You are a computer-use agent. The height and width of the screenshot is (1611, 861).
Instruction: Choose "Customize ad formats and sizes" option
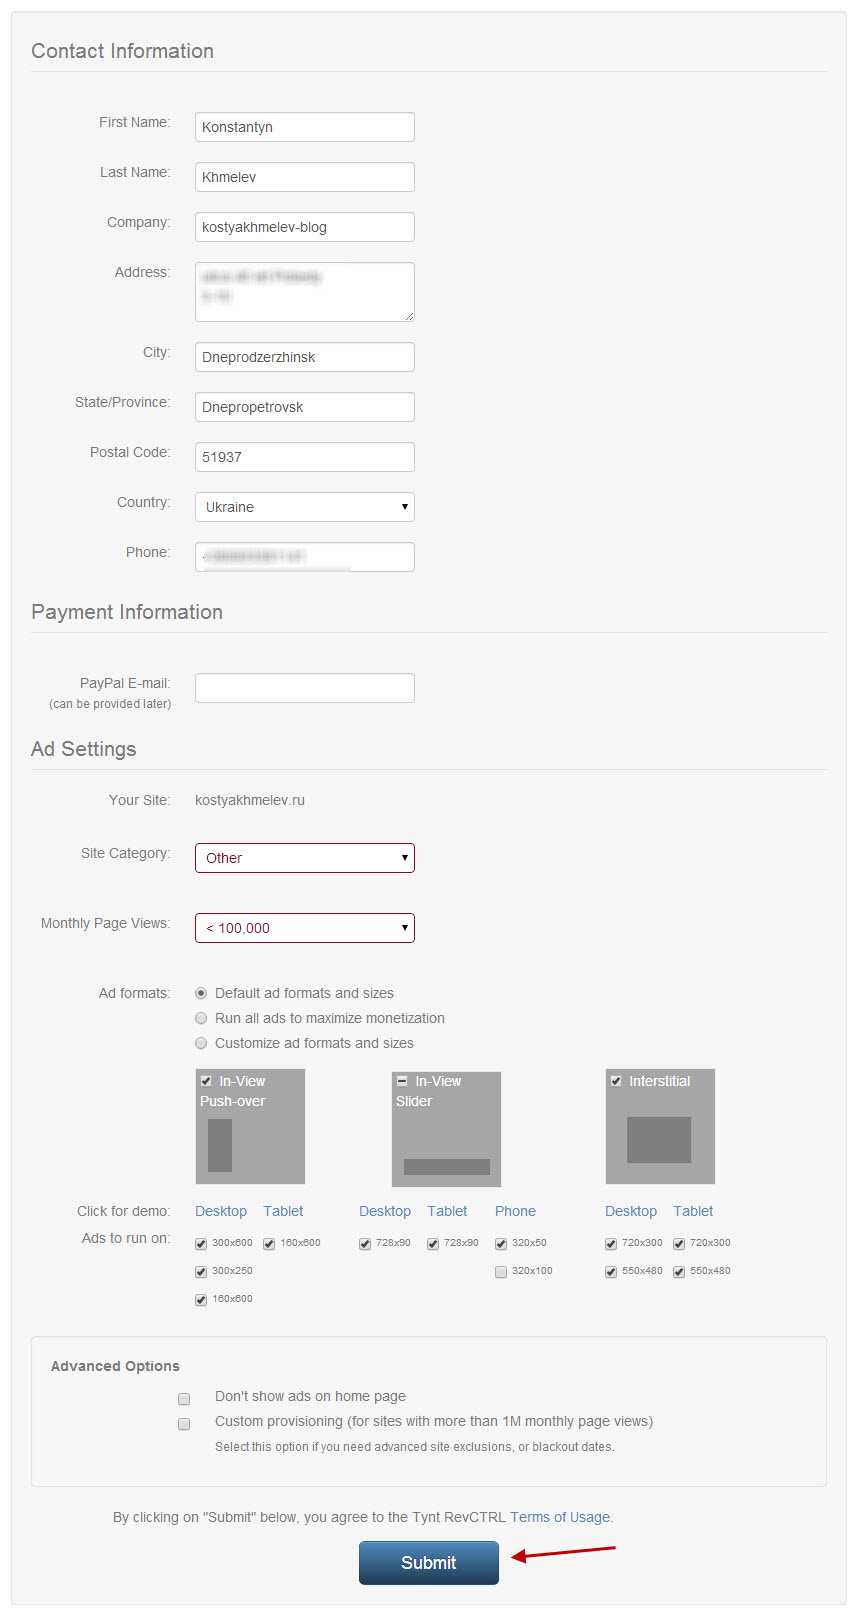point(201,1043)
